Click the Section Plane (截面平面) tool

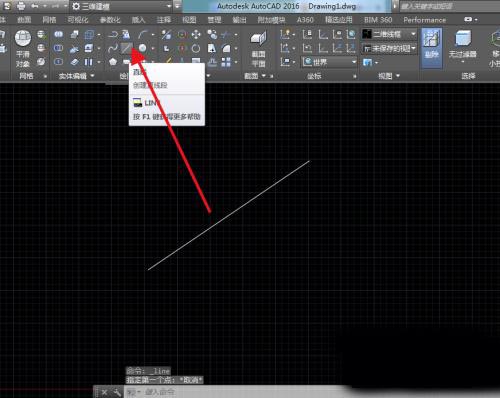258,49
